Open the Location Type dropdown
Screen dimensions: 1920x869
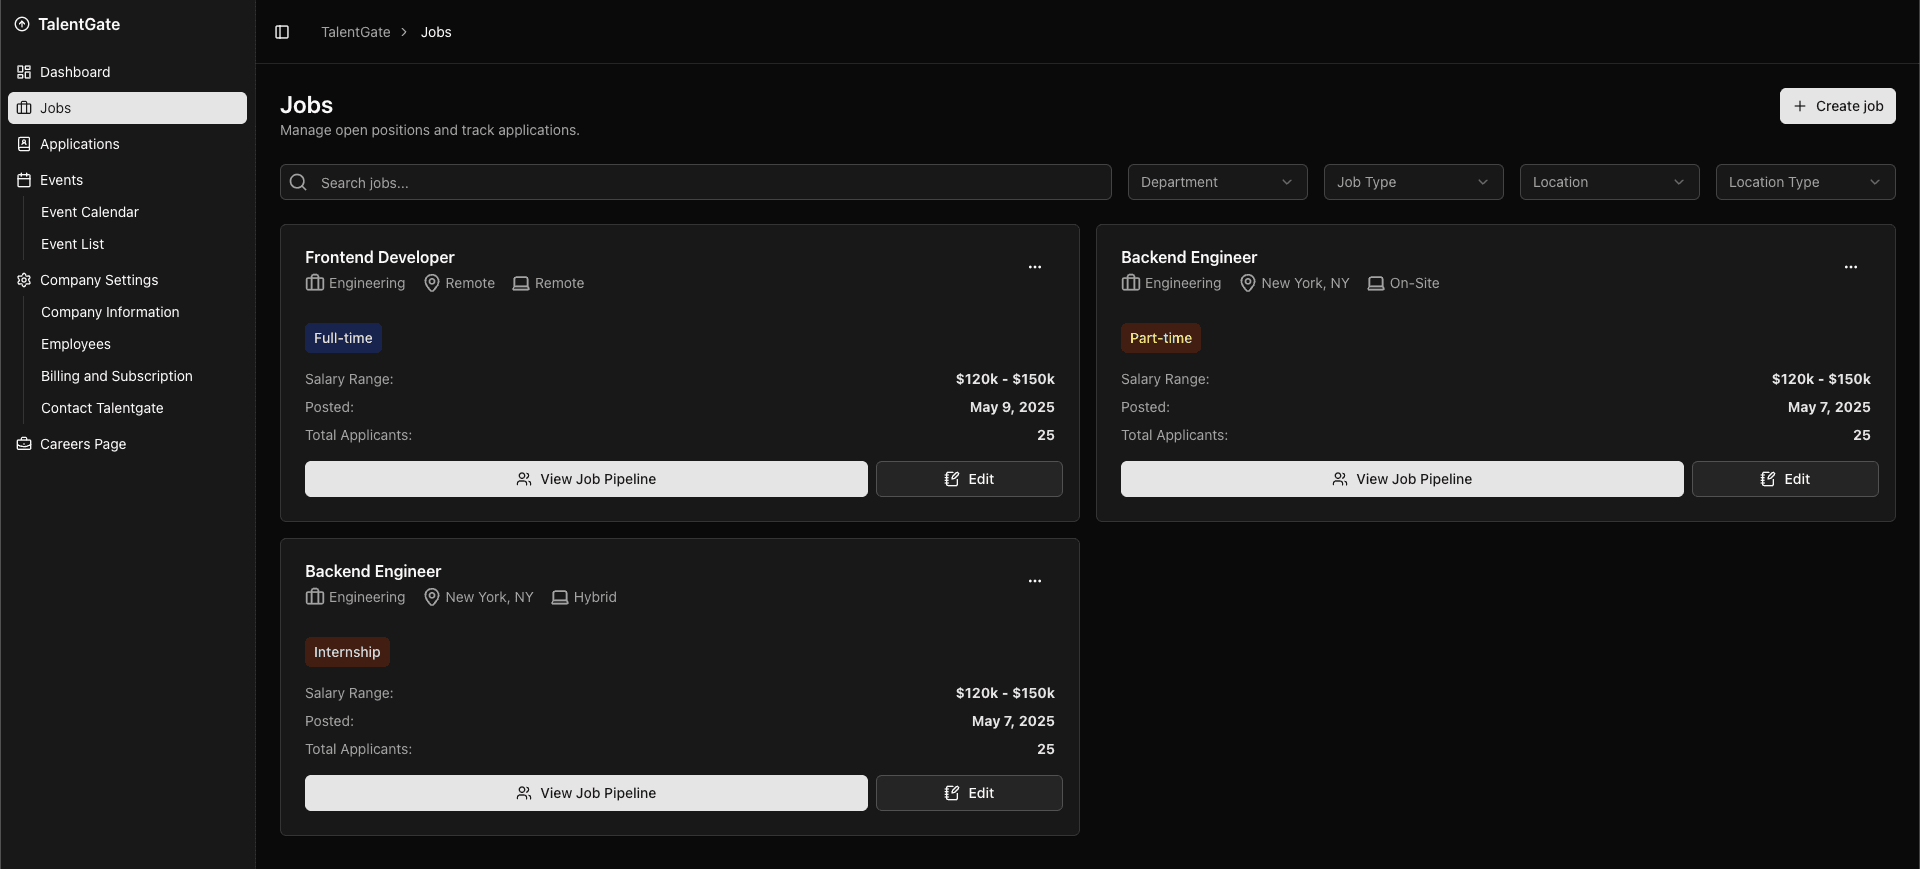pyautogui.click(x=1805, y=182)
